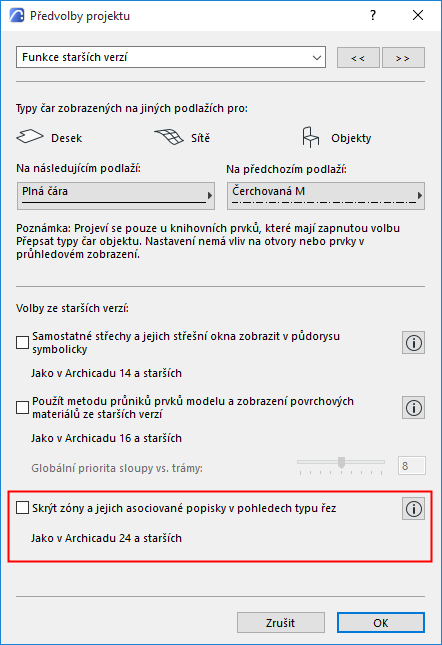The width and height of the screenshot is (442, 645).
Task: Open the Funkce starších verzí dropdown
Action: click(171, 57)
